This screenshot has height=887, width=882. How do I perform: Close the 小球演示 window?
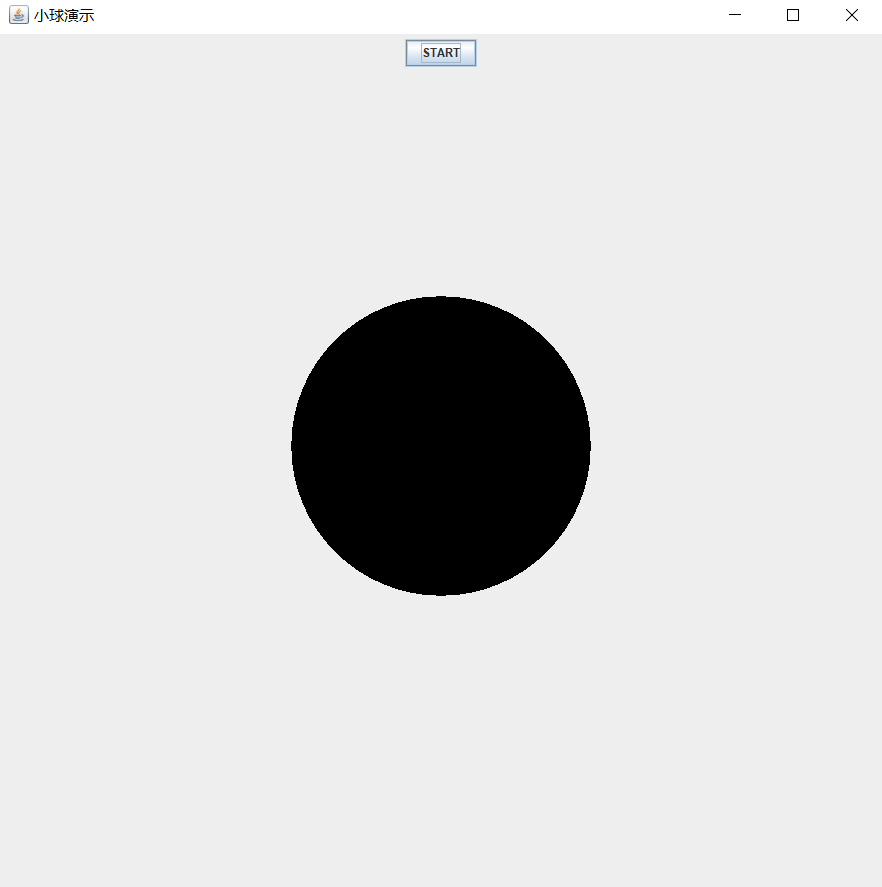click(852, 15)
